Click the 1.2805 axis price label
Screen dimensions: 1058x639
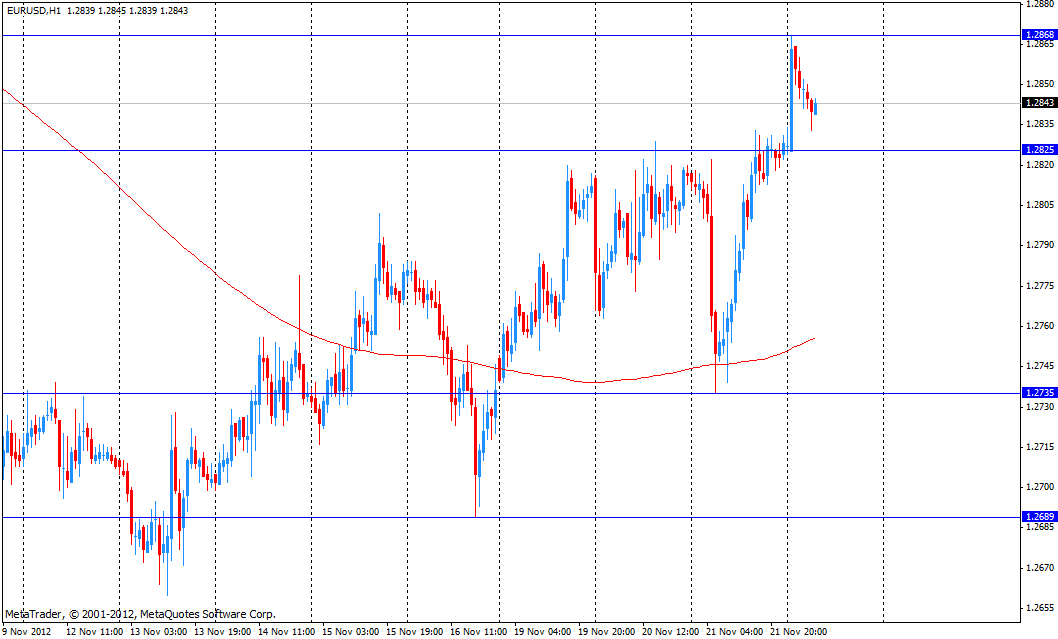pos(1040,204)
